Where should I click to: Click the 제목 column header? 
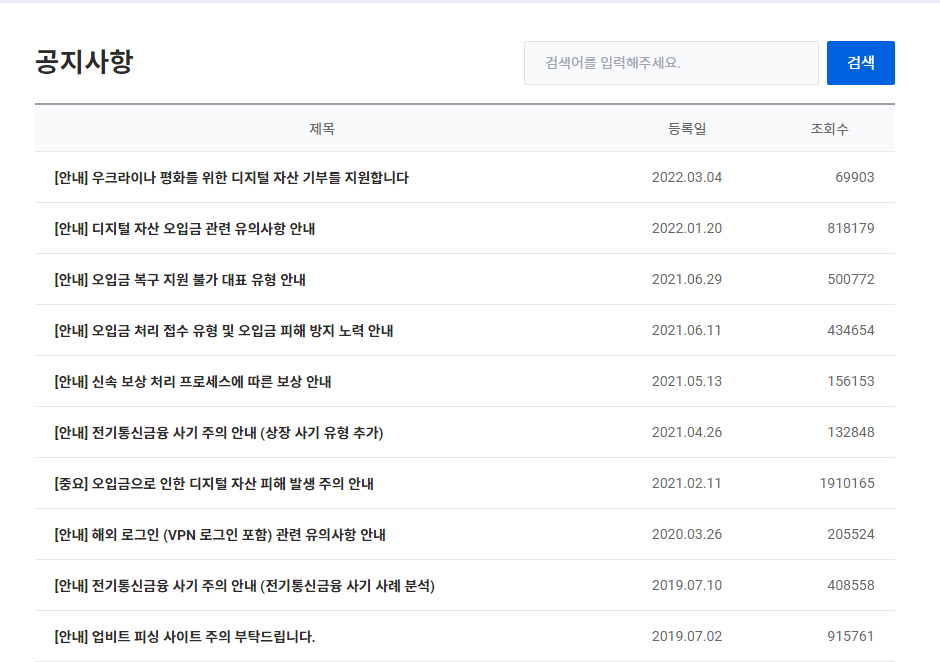(322, 129)
